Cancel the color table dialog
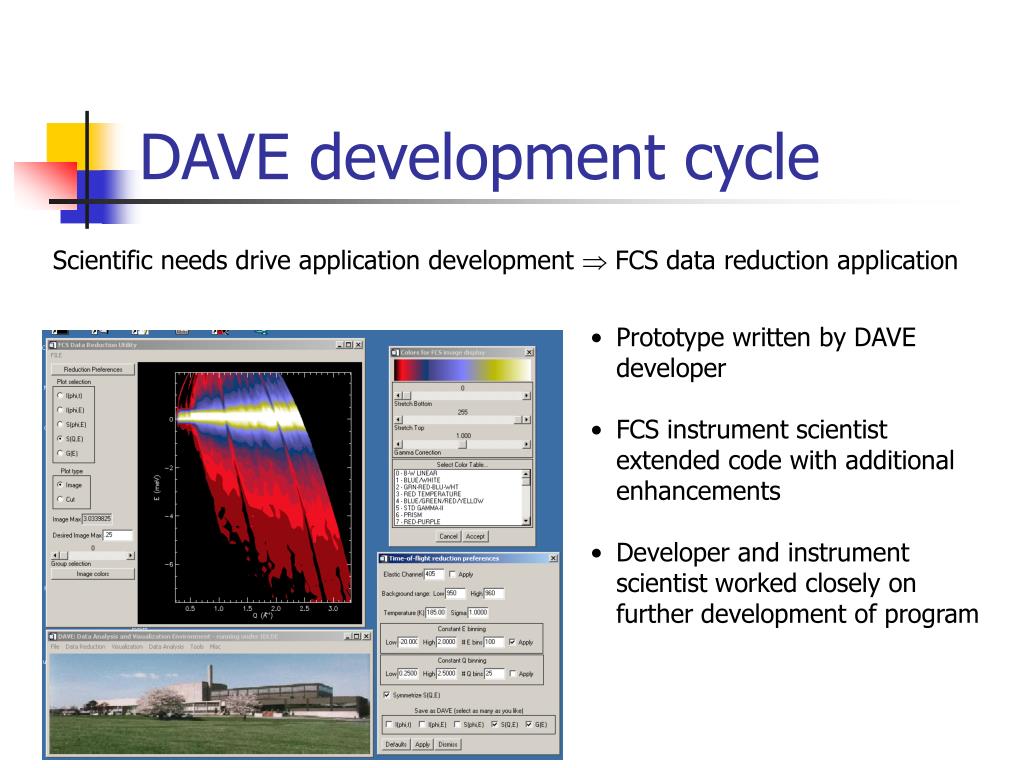This screenshot has height=768, width=1024. (448, 536)
